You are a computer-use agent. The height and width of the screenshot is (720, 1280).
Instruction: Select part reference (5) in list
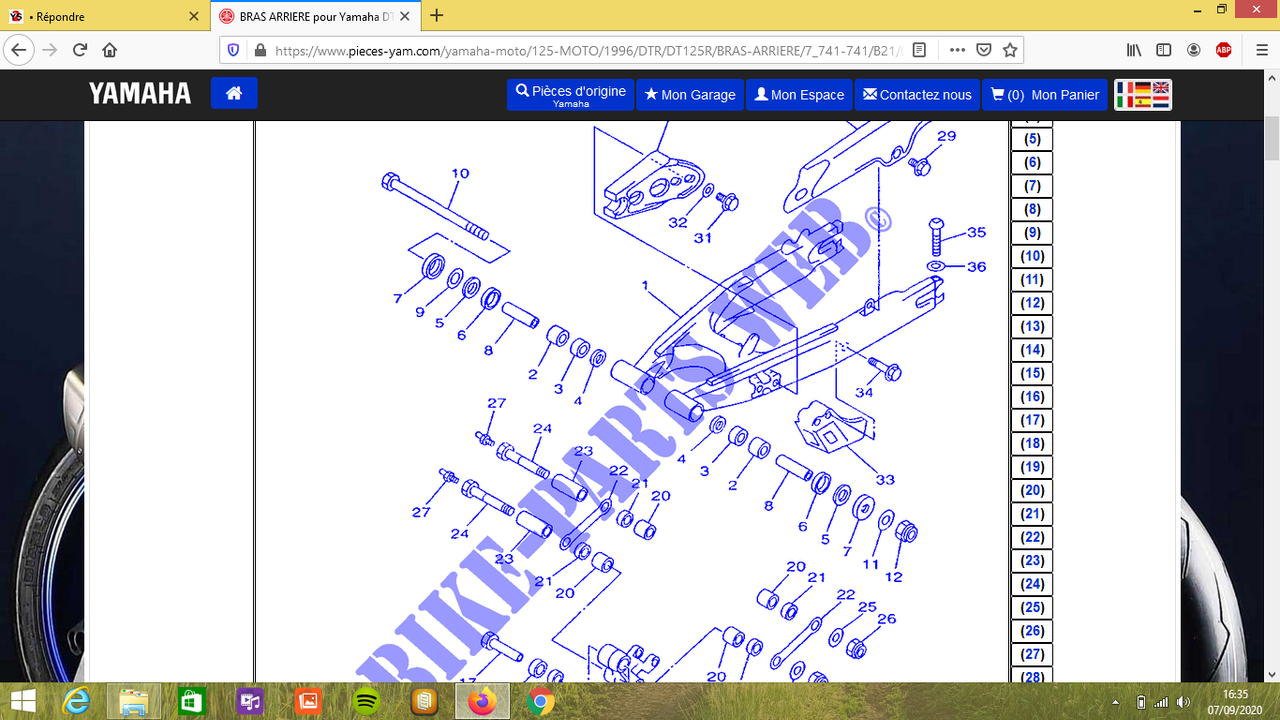(1032, 139)
